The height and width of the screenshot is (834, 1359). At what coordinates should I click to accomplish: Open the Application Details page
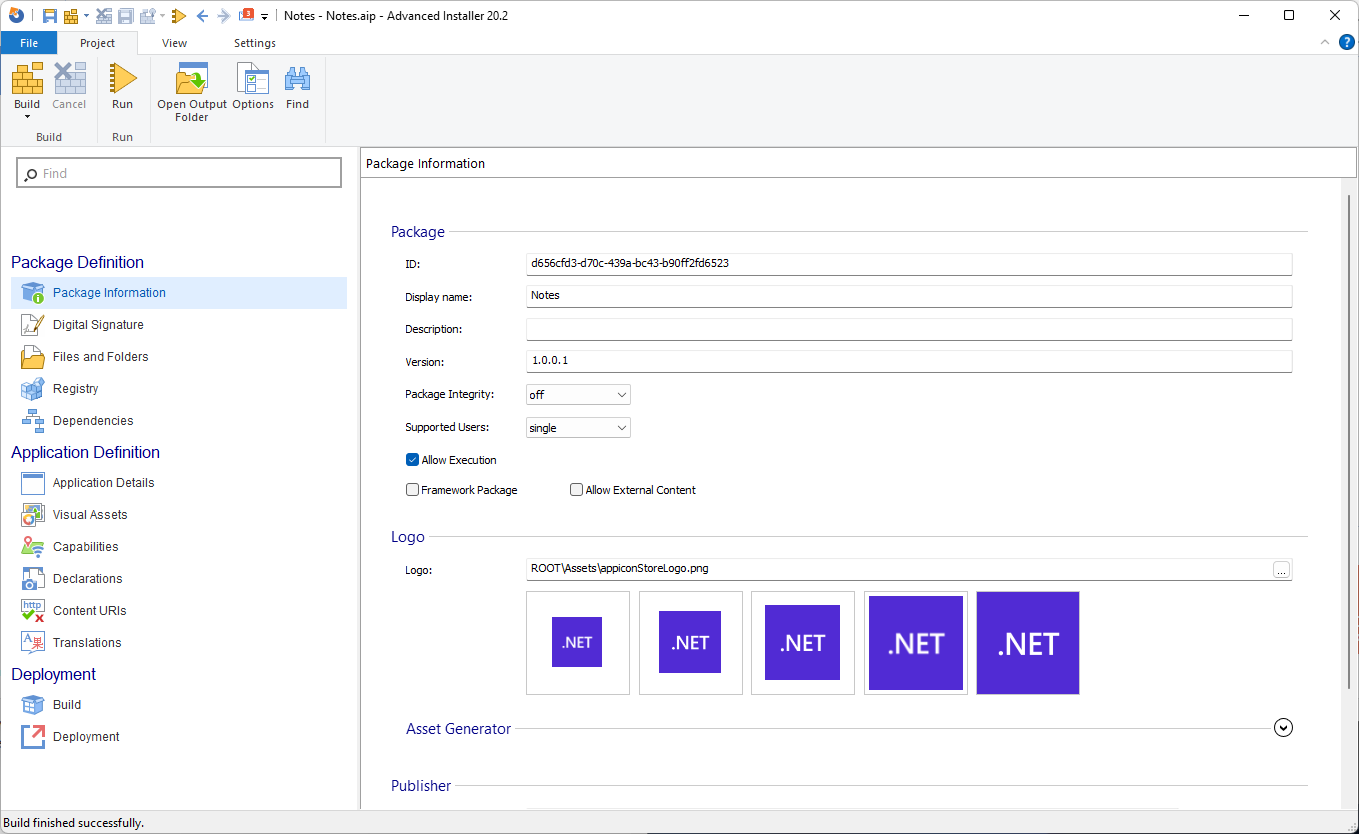pyautogui.click(x=103, y=483)
